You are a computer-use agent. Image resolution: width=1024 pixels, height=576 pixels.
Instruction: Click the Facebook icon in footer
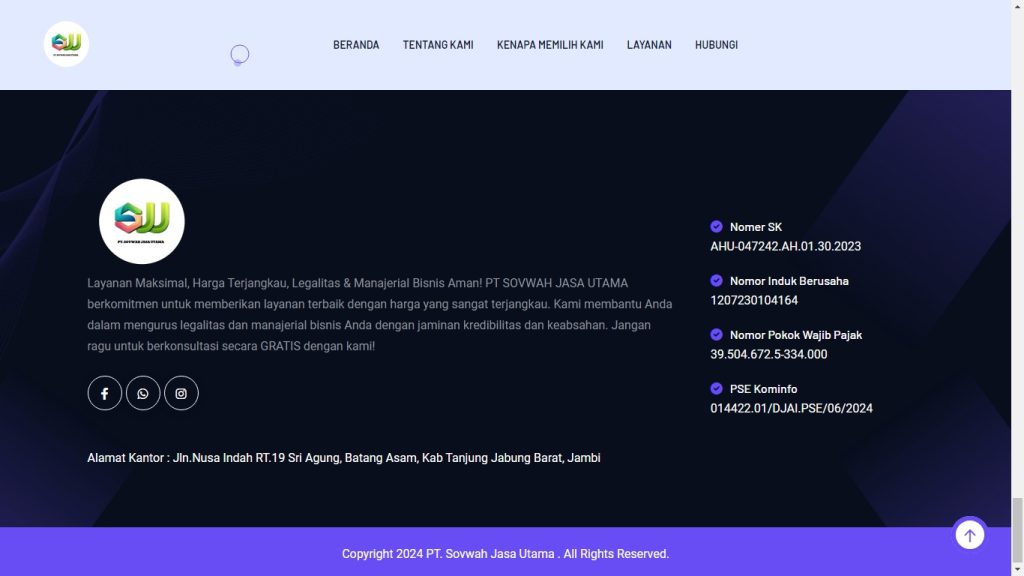tap(105, 393)
